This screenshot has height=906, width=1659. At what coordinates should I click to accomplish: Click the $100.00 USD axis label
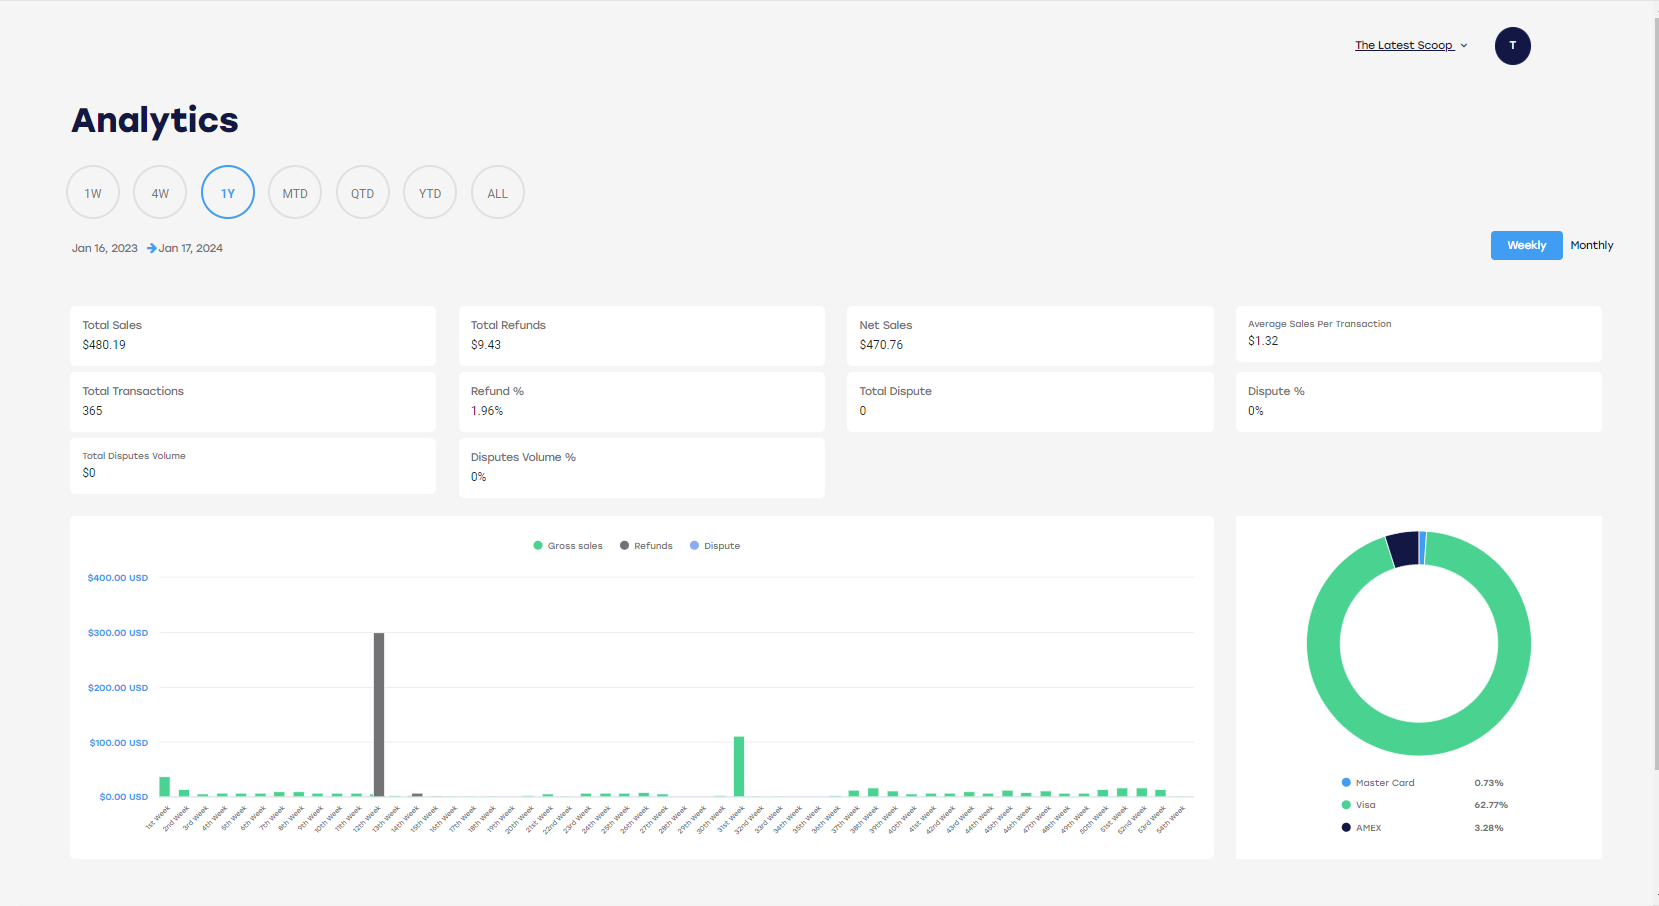point(119,743)
